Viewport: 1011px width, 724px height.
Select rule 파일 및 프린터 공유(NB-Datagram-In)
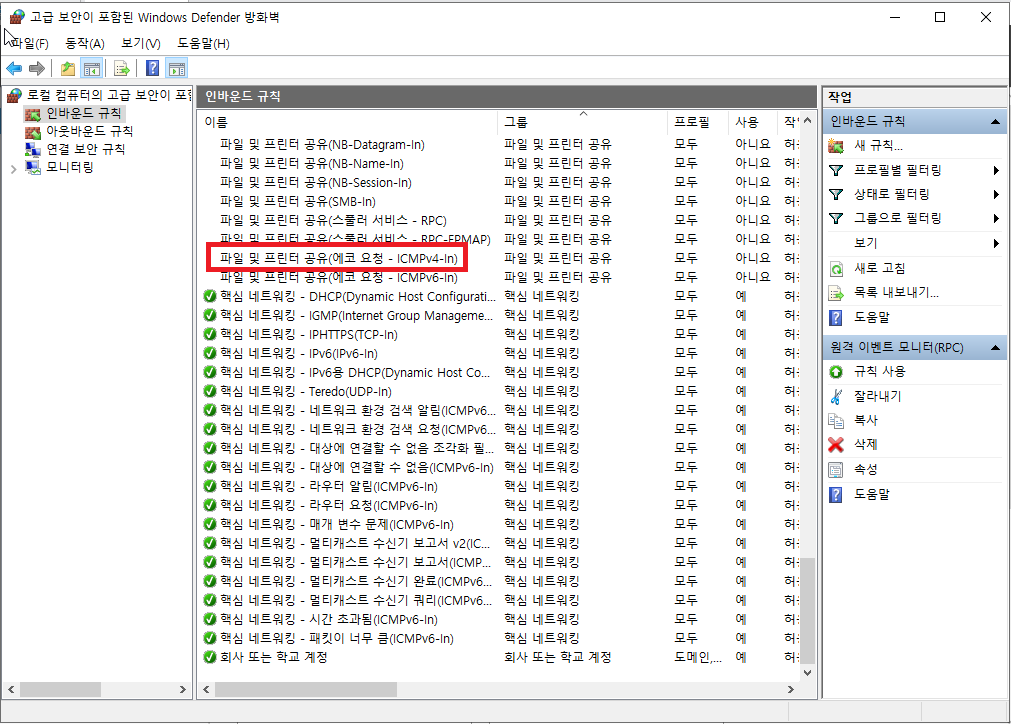click(322, 145)
